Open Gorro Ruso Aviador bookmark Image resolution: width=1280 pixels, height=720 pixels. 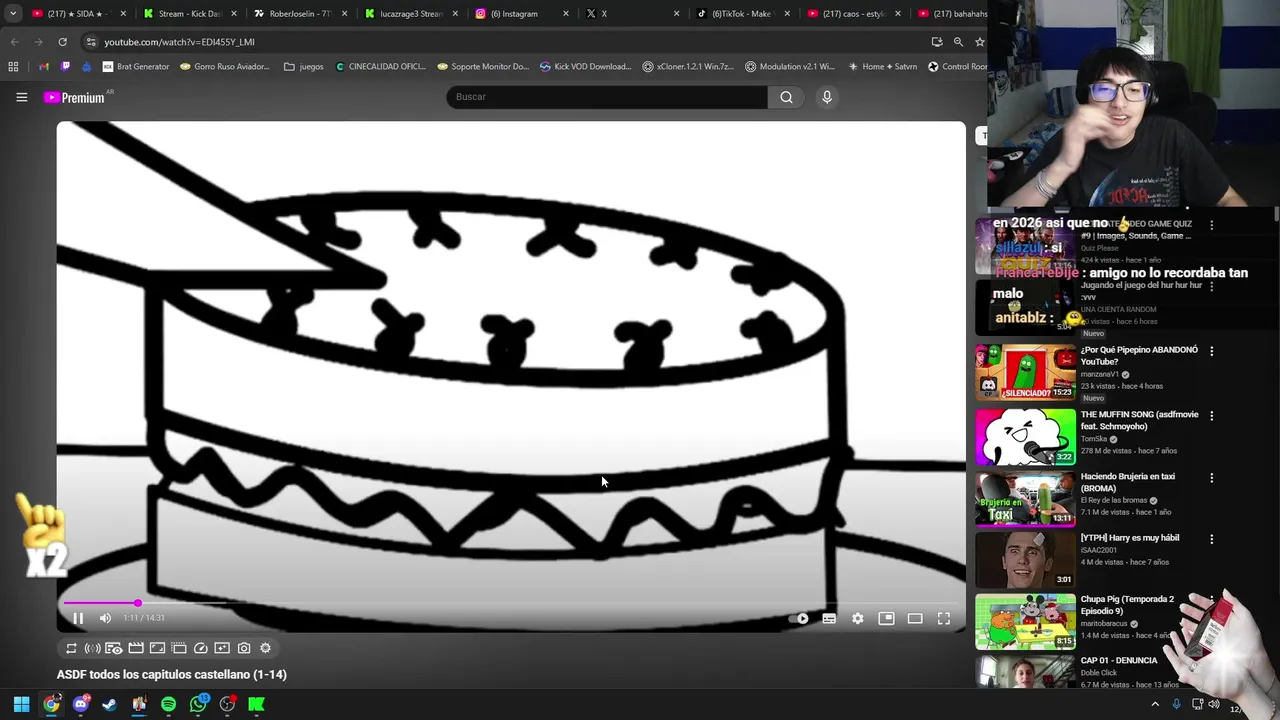[225, 67]
